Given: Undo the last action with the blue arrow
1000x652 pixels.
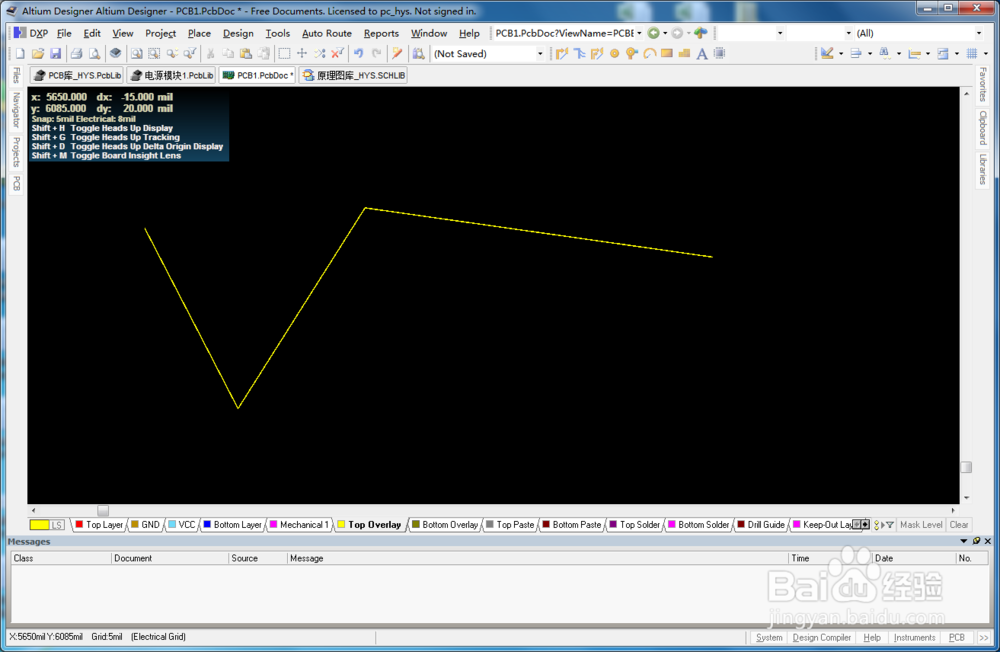Looking at the screenshot, I should pos(358,54).
